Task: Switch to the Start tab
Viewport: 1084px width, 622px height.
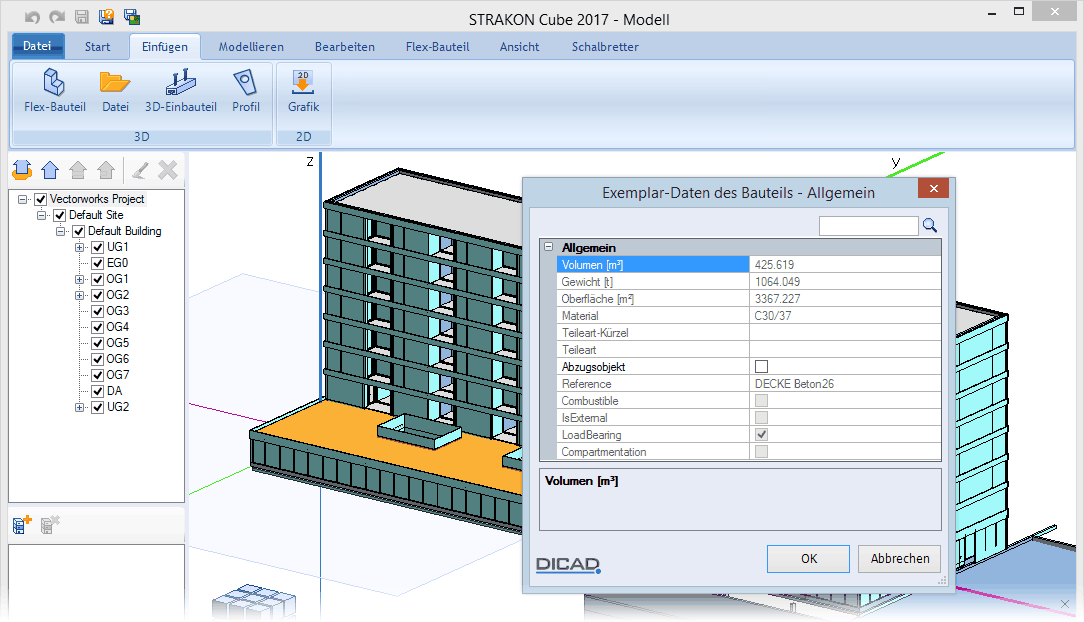Action: (x=97, y=47)
